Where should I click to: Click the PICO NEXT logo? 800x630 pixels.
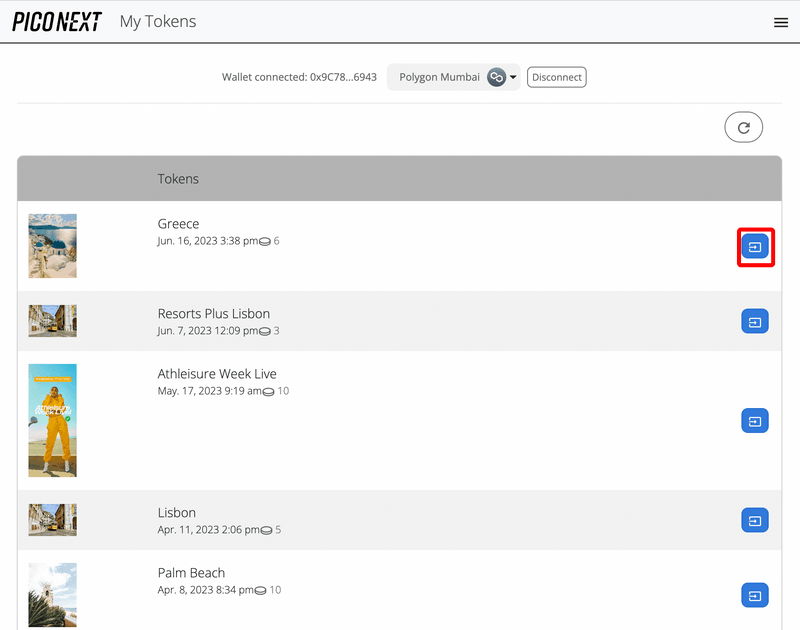[57, 22]
